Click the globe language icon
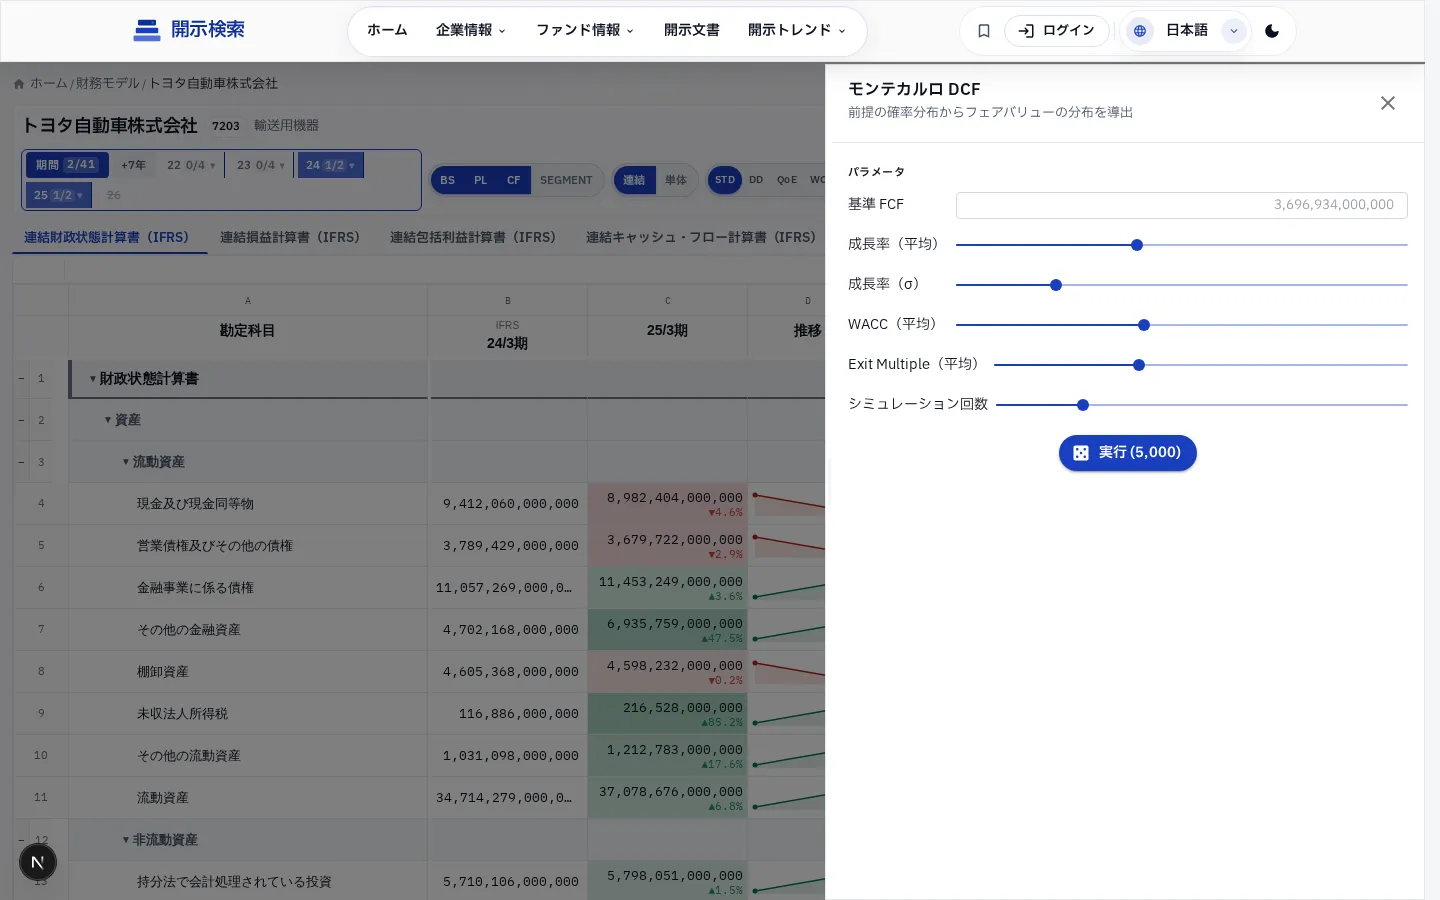Screen dimensions: 1440x900 coord(1139,31)
